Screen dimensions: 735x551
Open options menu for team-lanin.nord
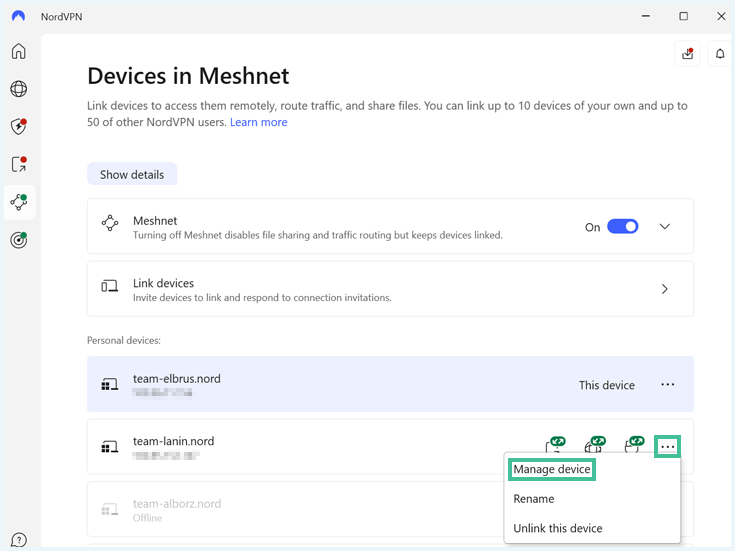pyautogui.click(x=668, y=446)
